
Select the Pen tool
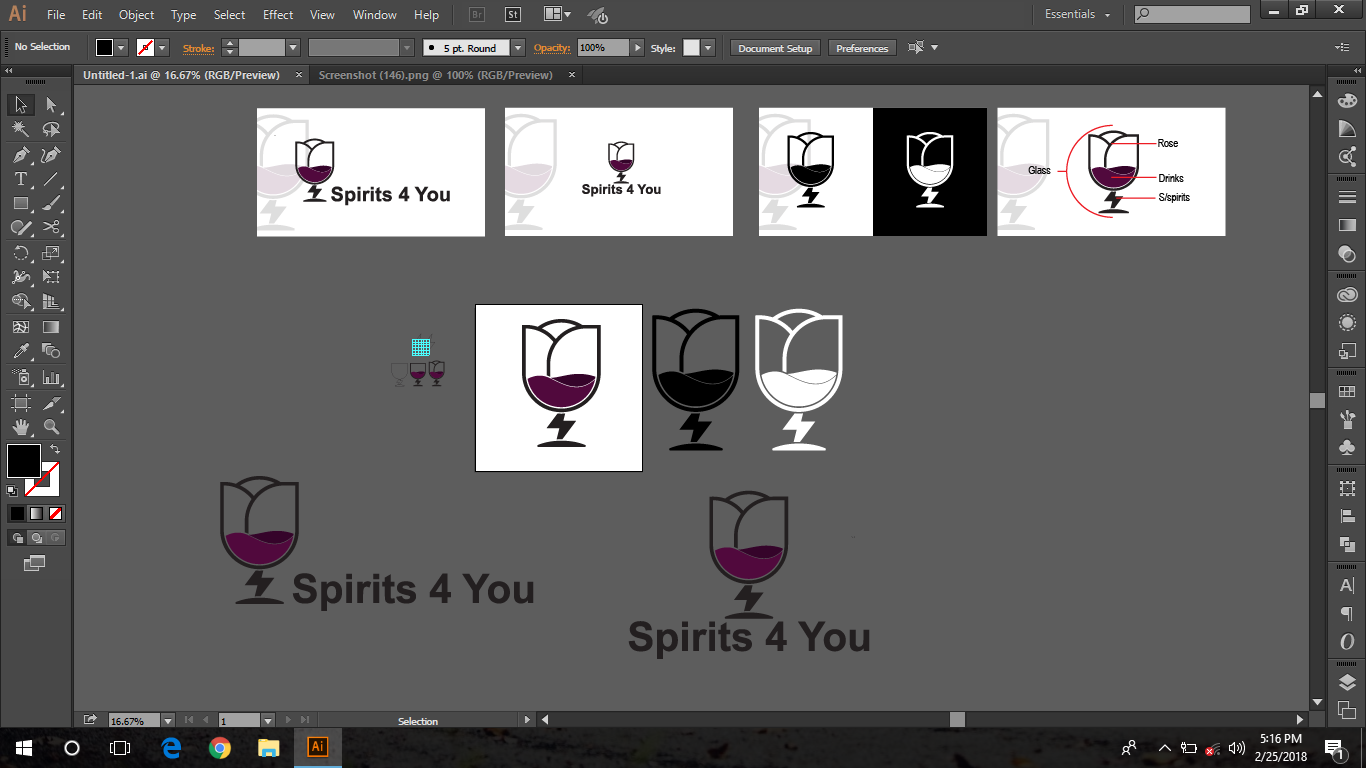[x=21, y=154]
